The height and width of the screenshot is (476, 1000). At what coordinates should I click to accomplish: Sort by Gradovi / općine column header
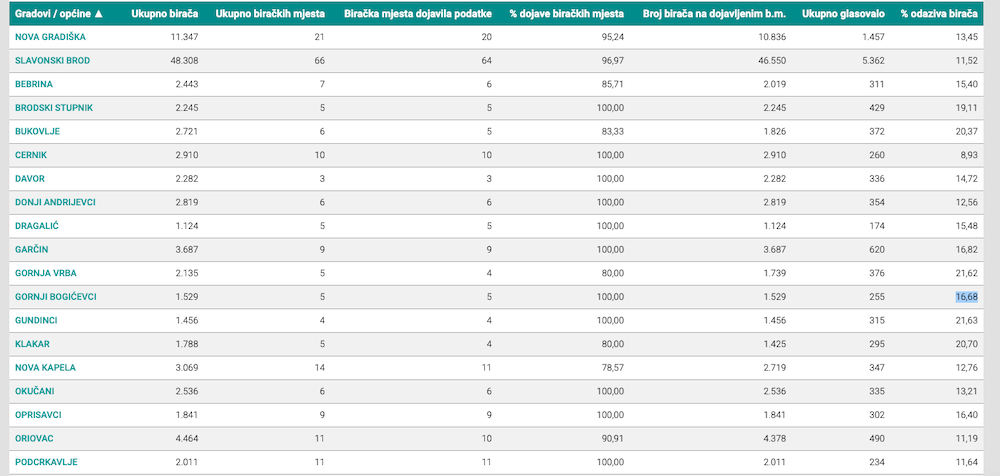[59, 13]
